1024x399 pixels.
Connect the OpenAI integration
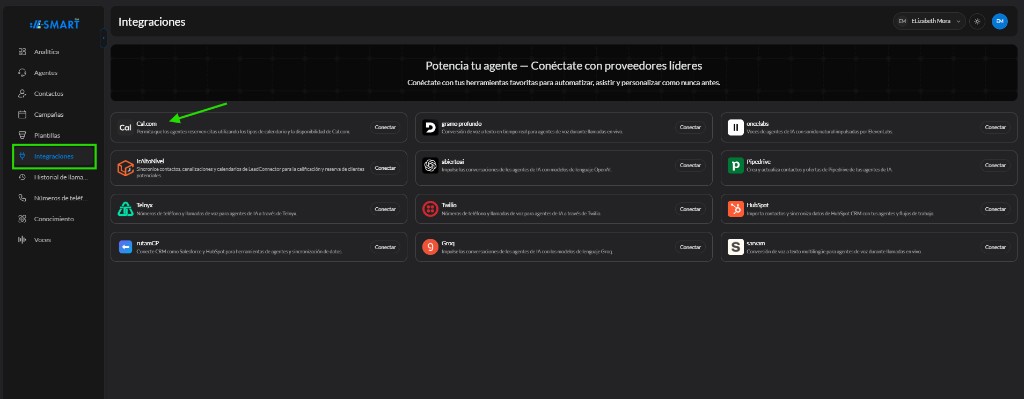[690, 165]
